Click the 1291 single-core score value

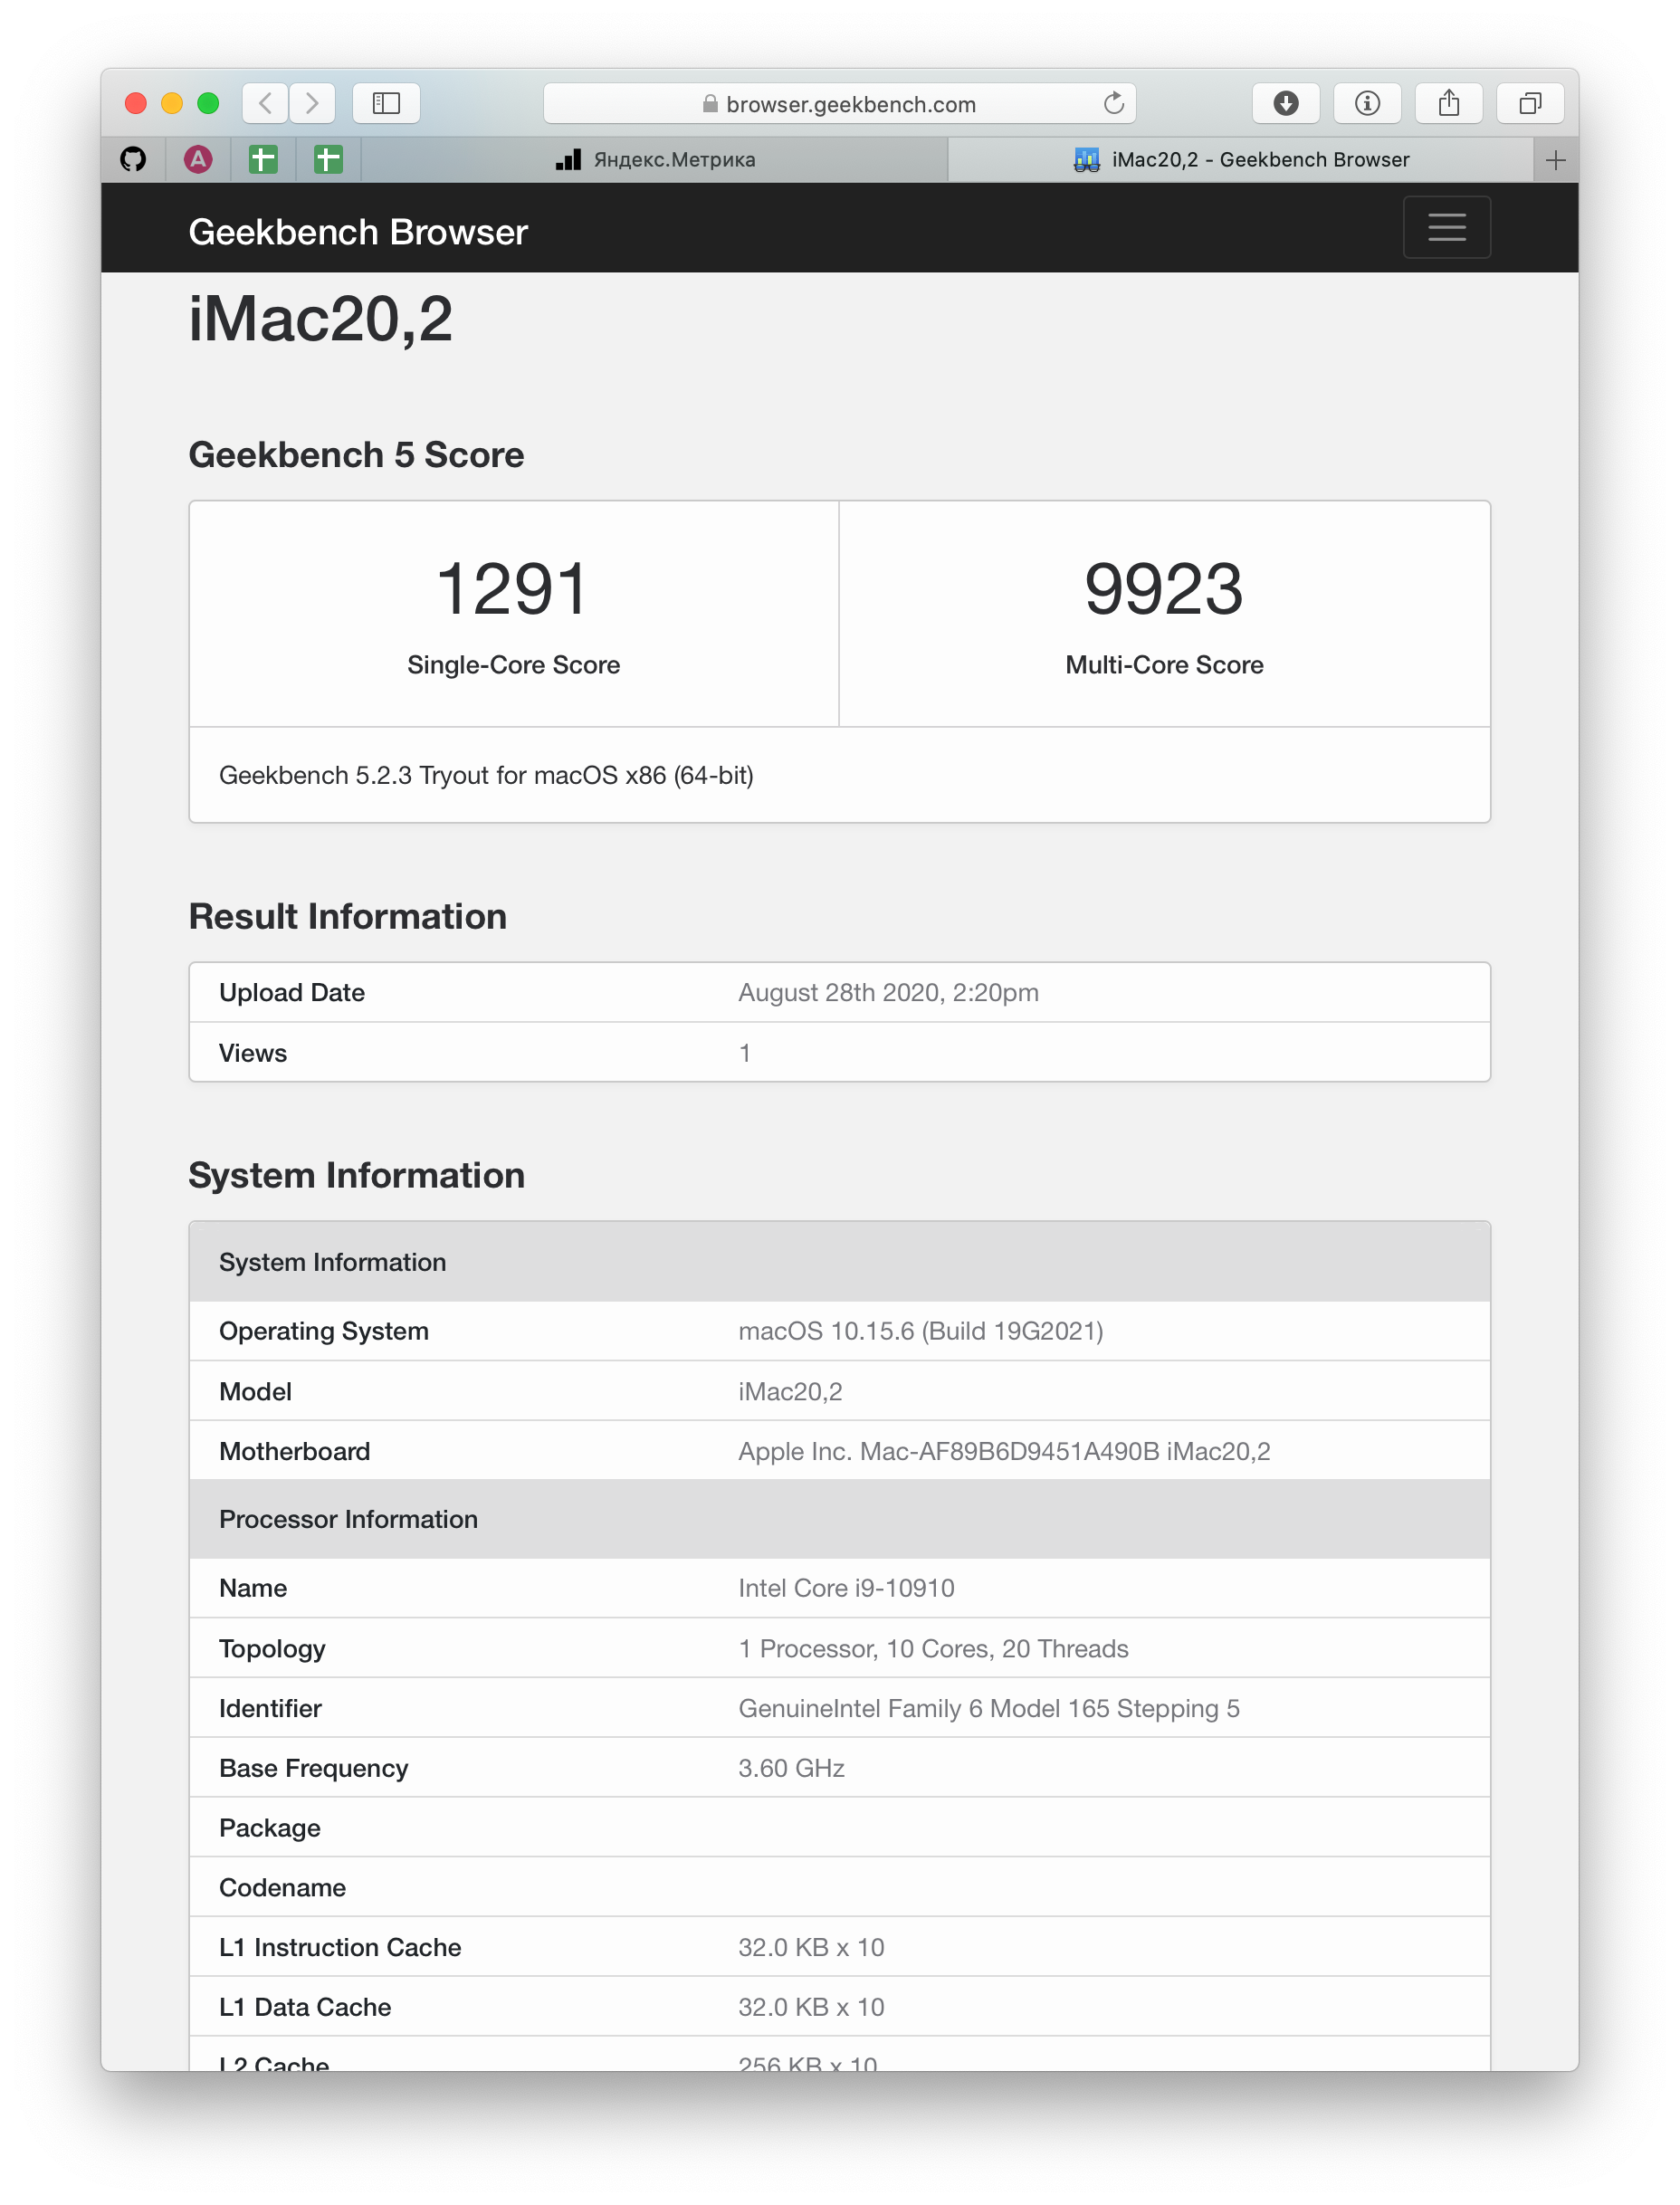[512, 589]
